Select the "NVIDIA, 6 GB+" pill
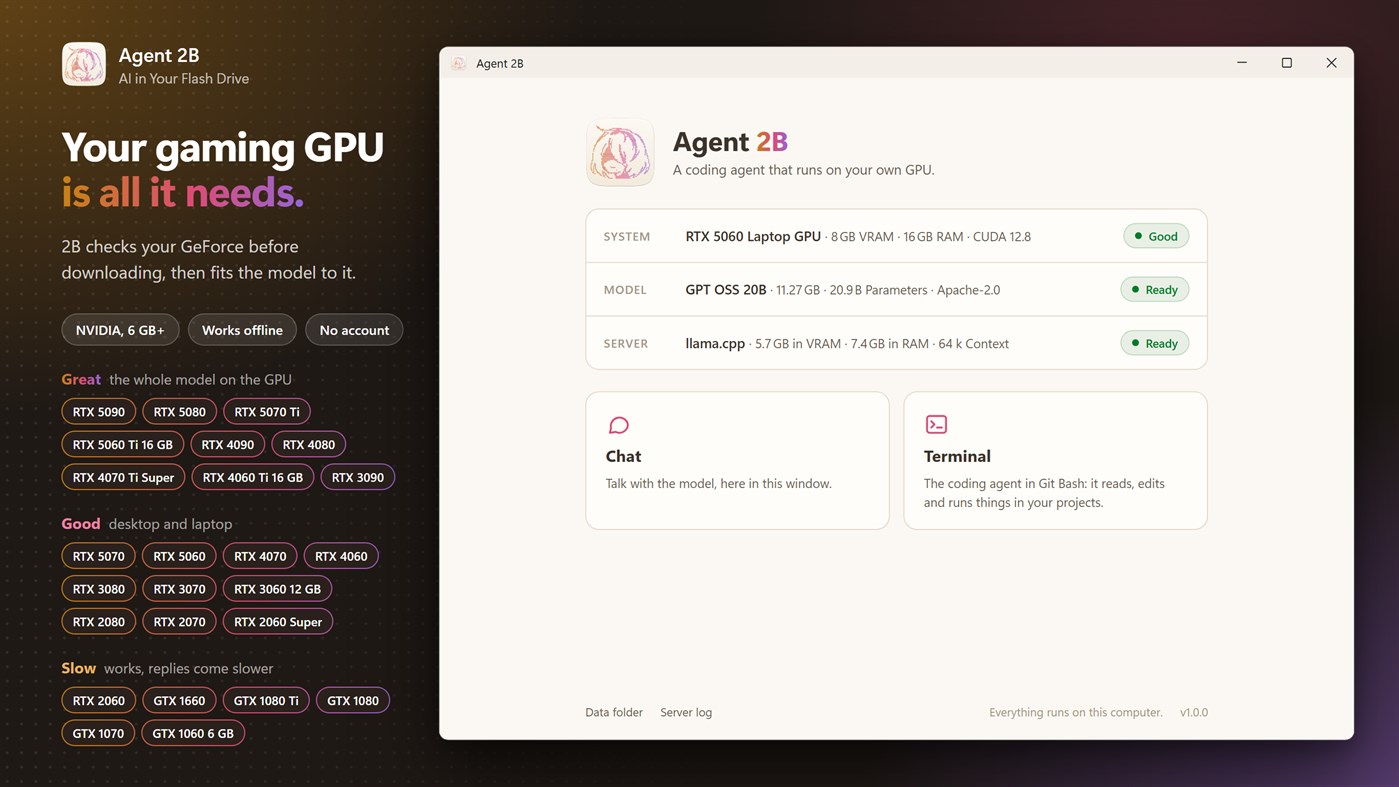The width and height of the screenshot is (1399, 787). tap(120, 330)
